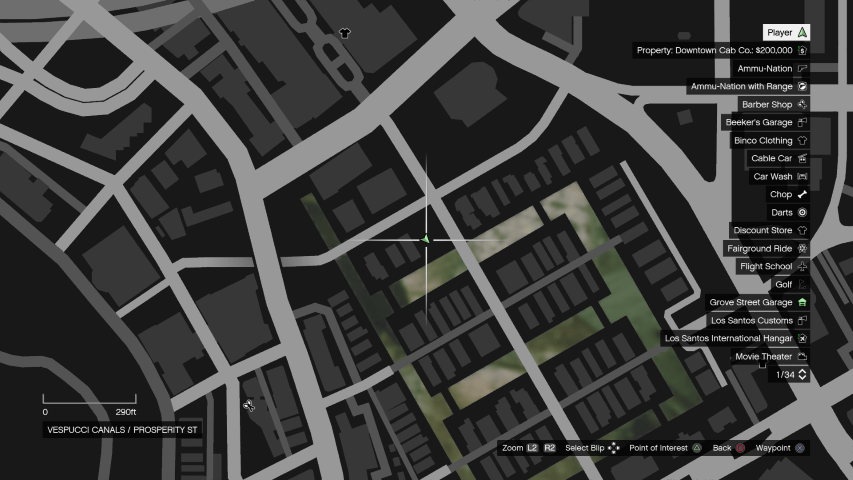Viewport: 853px width, 480px height.
Task: Click the clothing store shirt blip on map
Action: coord(345,33)
